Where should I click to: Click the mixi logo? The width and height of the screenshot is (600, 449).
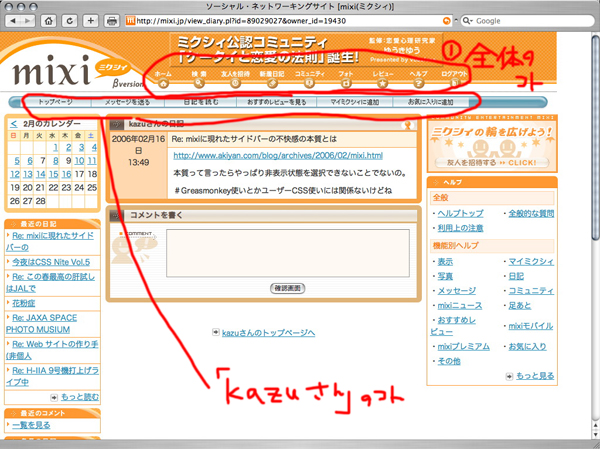pos(52,71)
